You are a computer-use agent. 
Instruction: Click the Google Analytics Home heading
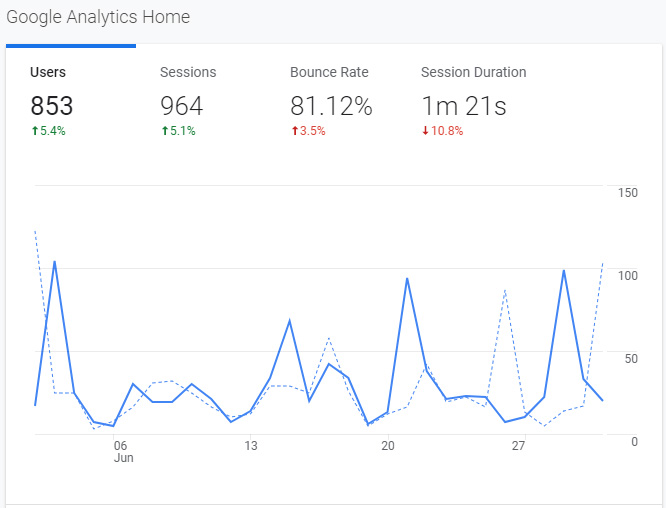click(x=98, y=17)
